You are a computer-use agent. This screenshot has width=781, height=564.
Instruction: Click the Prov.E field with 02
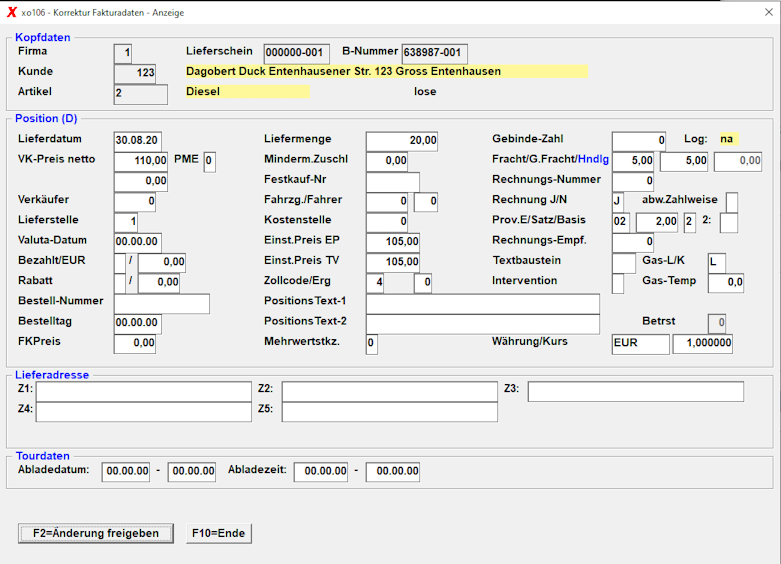coord(621,222)
